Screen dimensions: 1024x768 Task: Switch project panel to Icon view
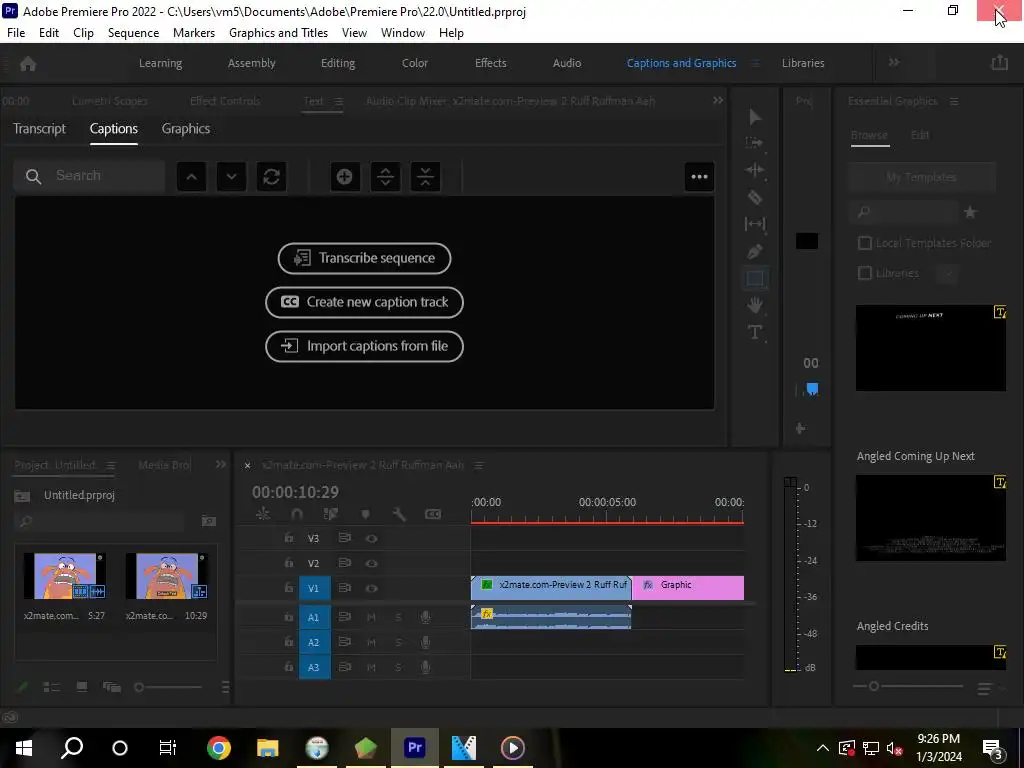coord(82,687)
